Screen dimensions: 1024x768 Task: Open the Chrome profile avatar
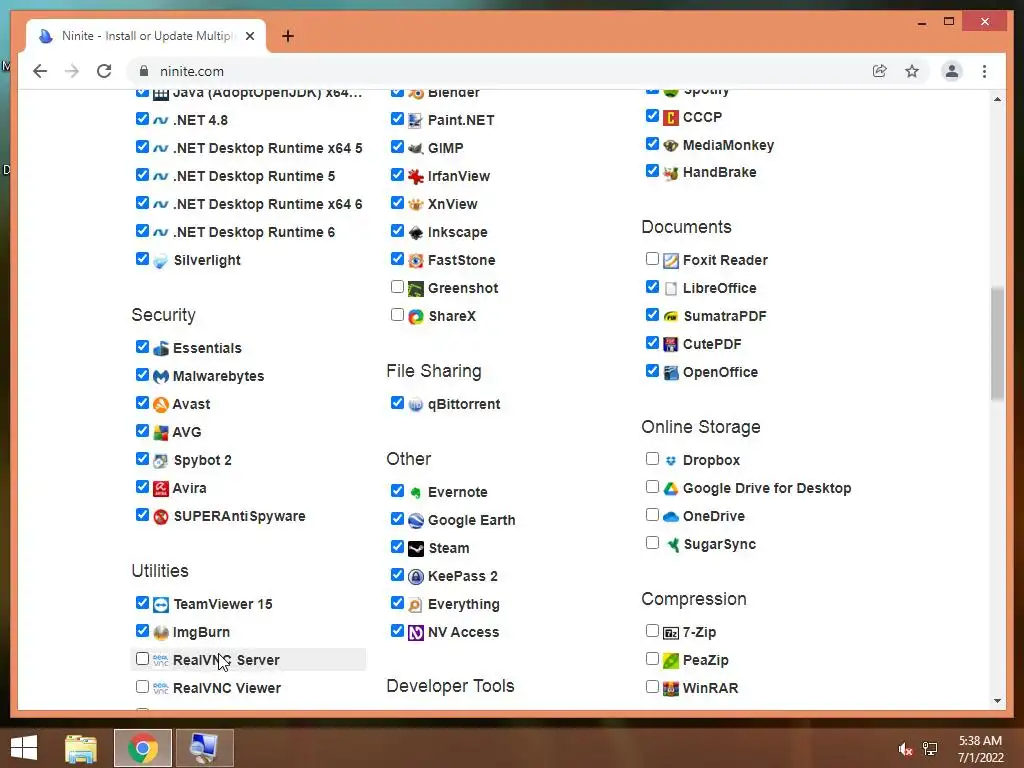click(x=952, y=71)
